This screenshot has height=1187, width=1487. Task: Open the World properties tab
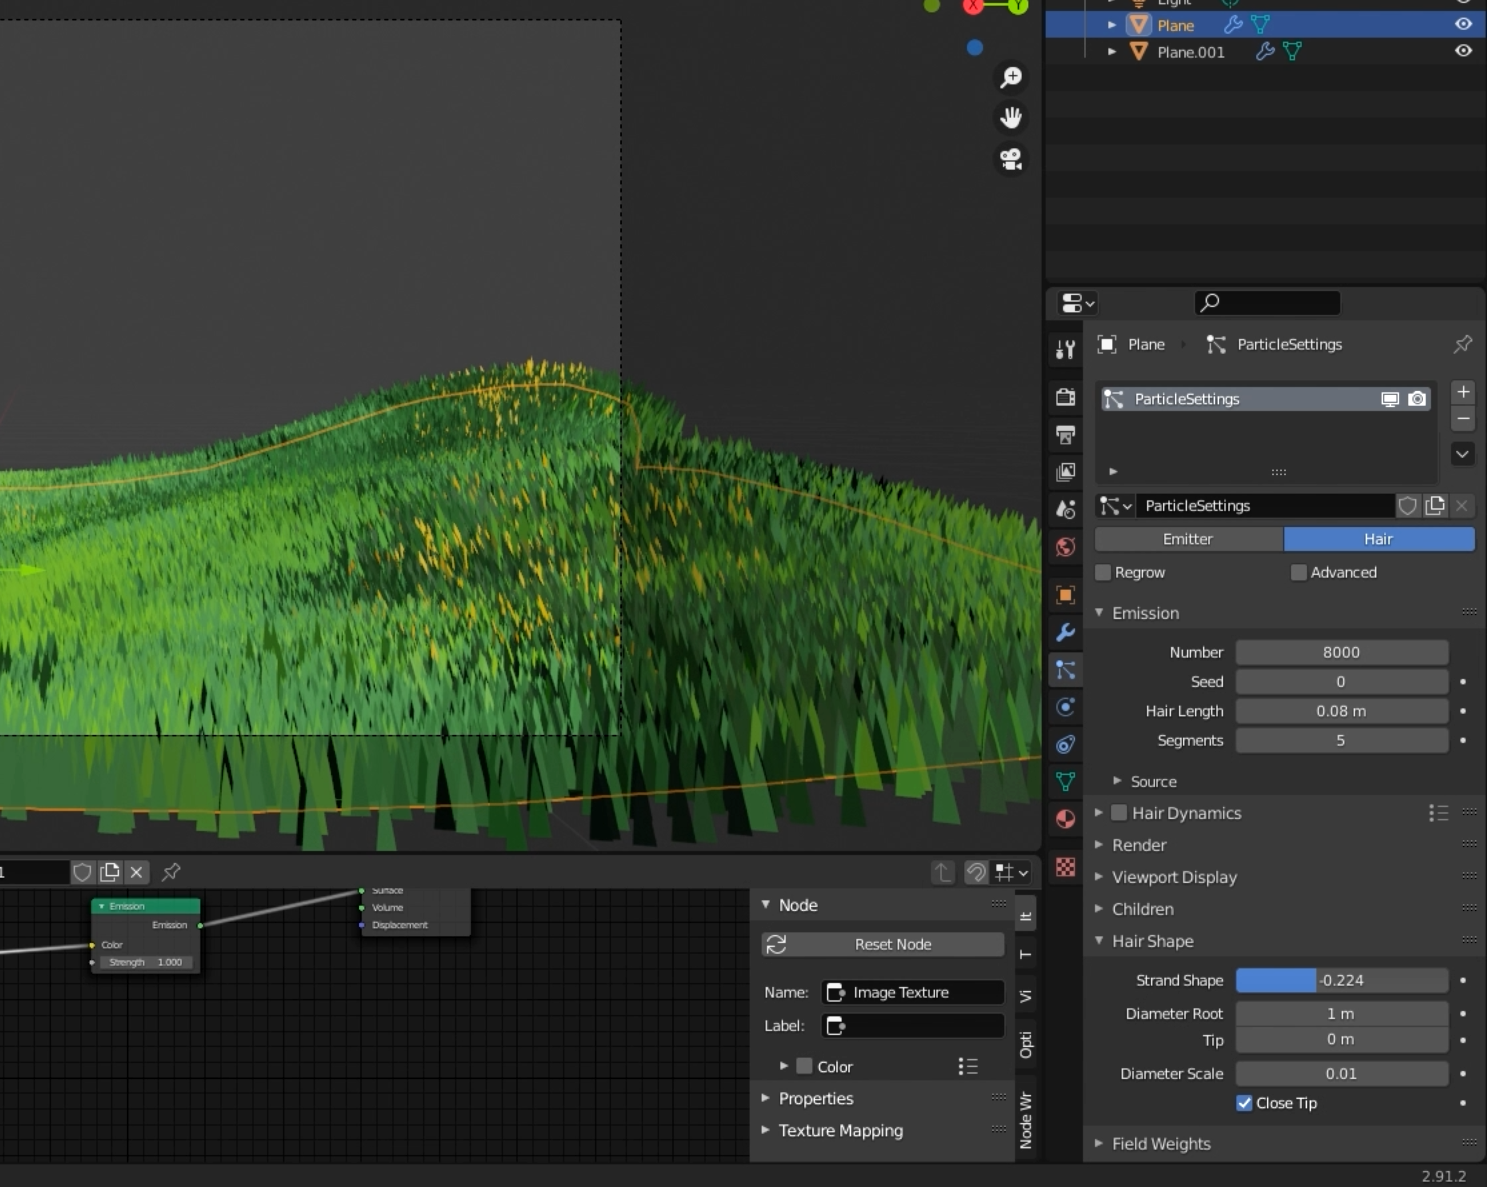click(x=1066, y=547)
